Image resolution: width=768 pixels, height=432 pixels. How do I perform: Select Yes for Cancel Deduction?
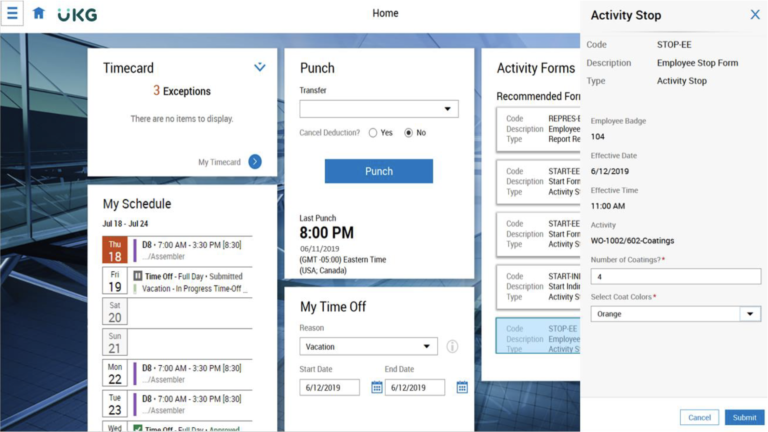pyautogui.click(x=373, y=132)
